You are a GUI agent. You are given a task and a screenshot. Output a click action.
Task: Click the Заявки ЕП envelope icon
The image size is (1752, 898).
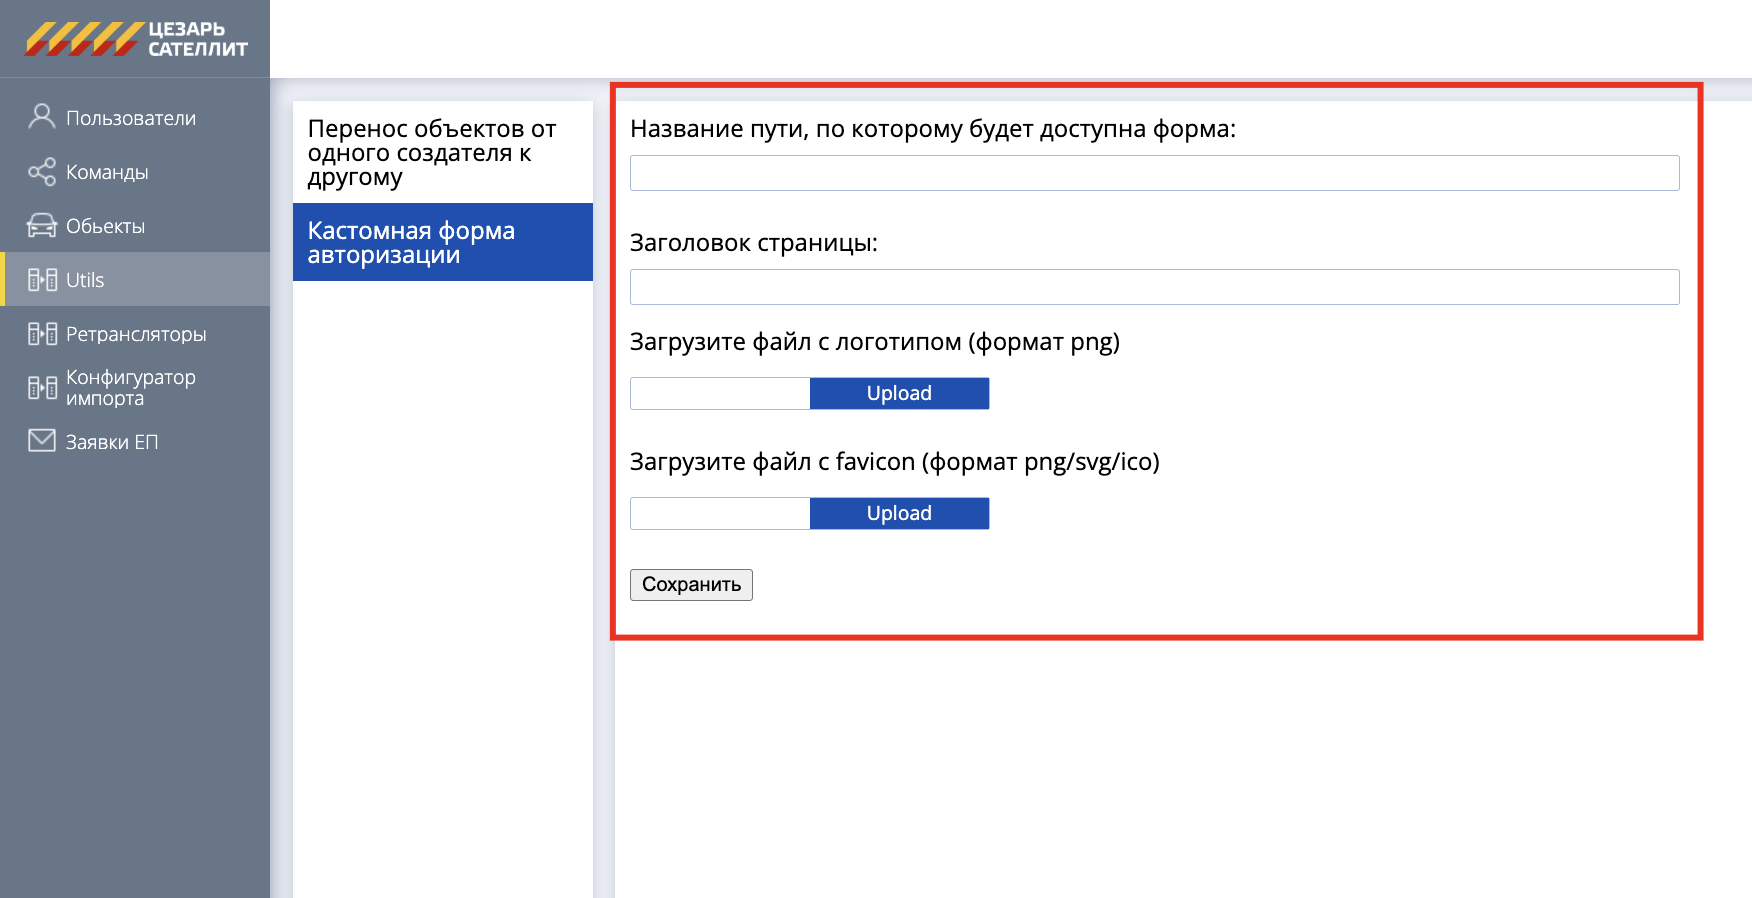point(42,441)
